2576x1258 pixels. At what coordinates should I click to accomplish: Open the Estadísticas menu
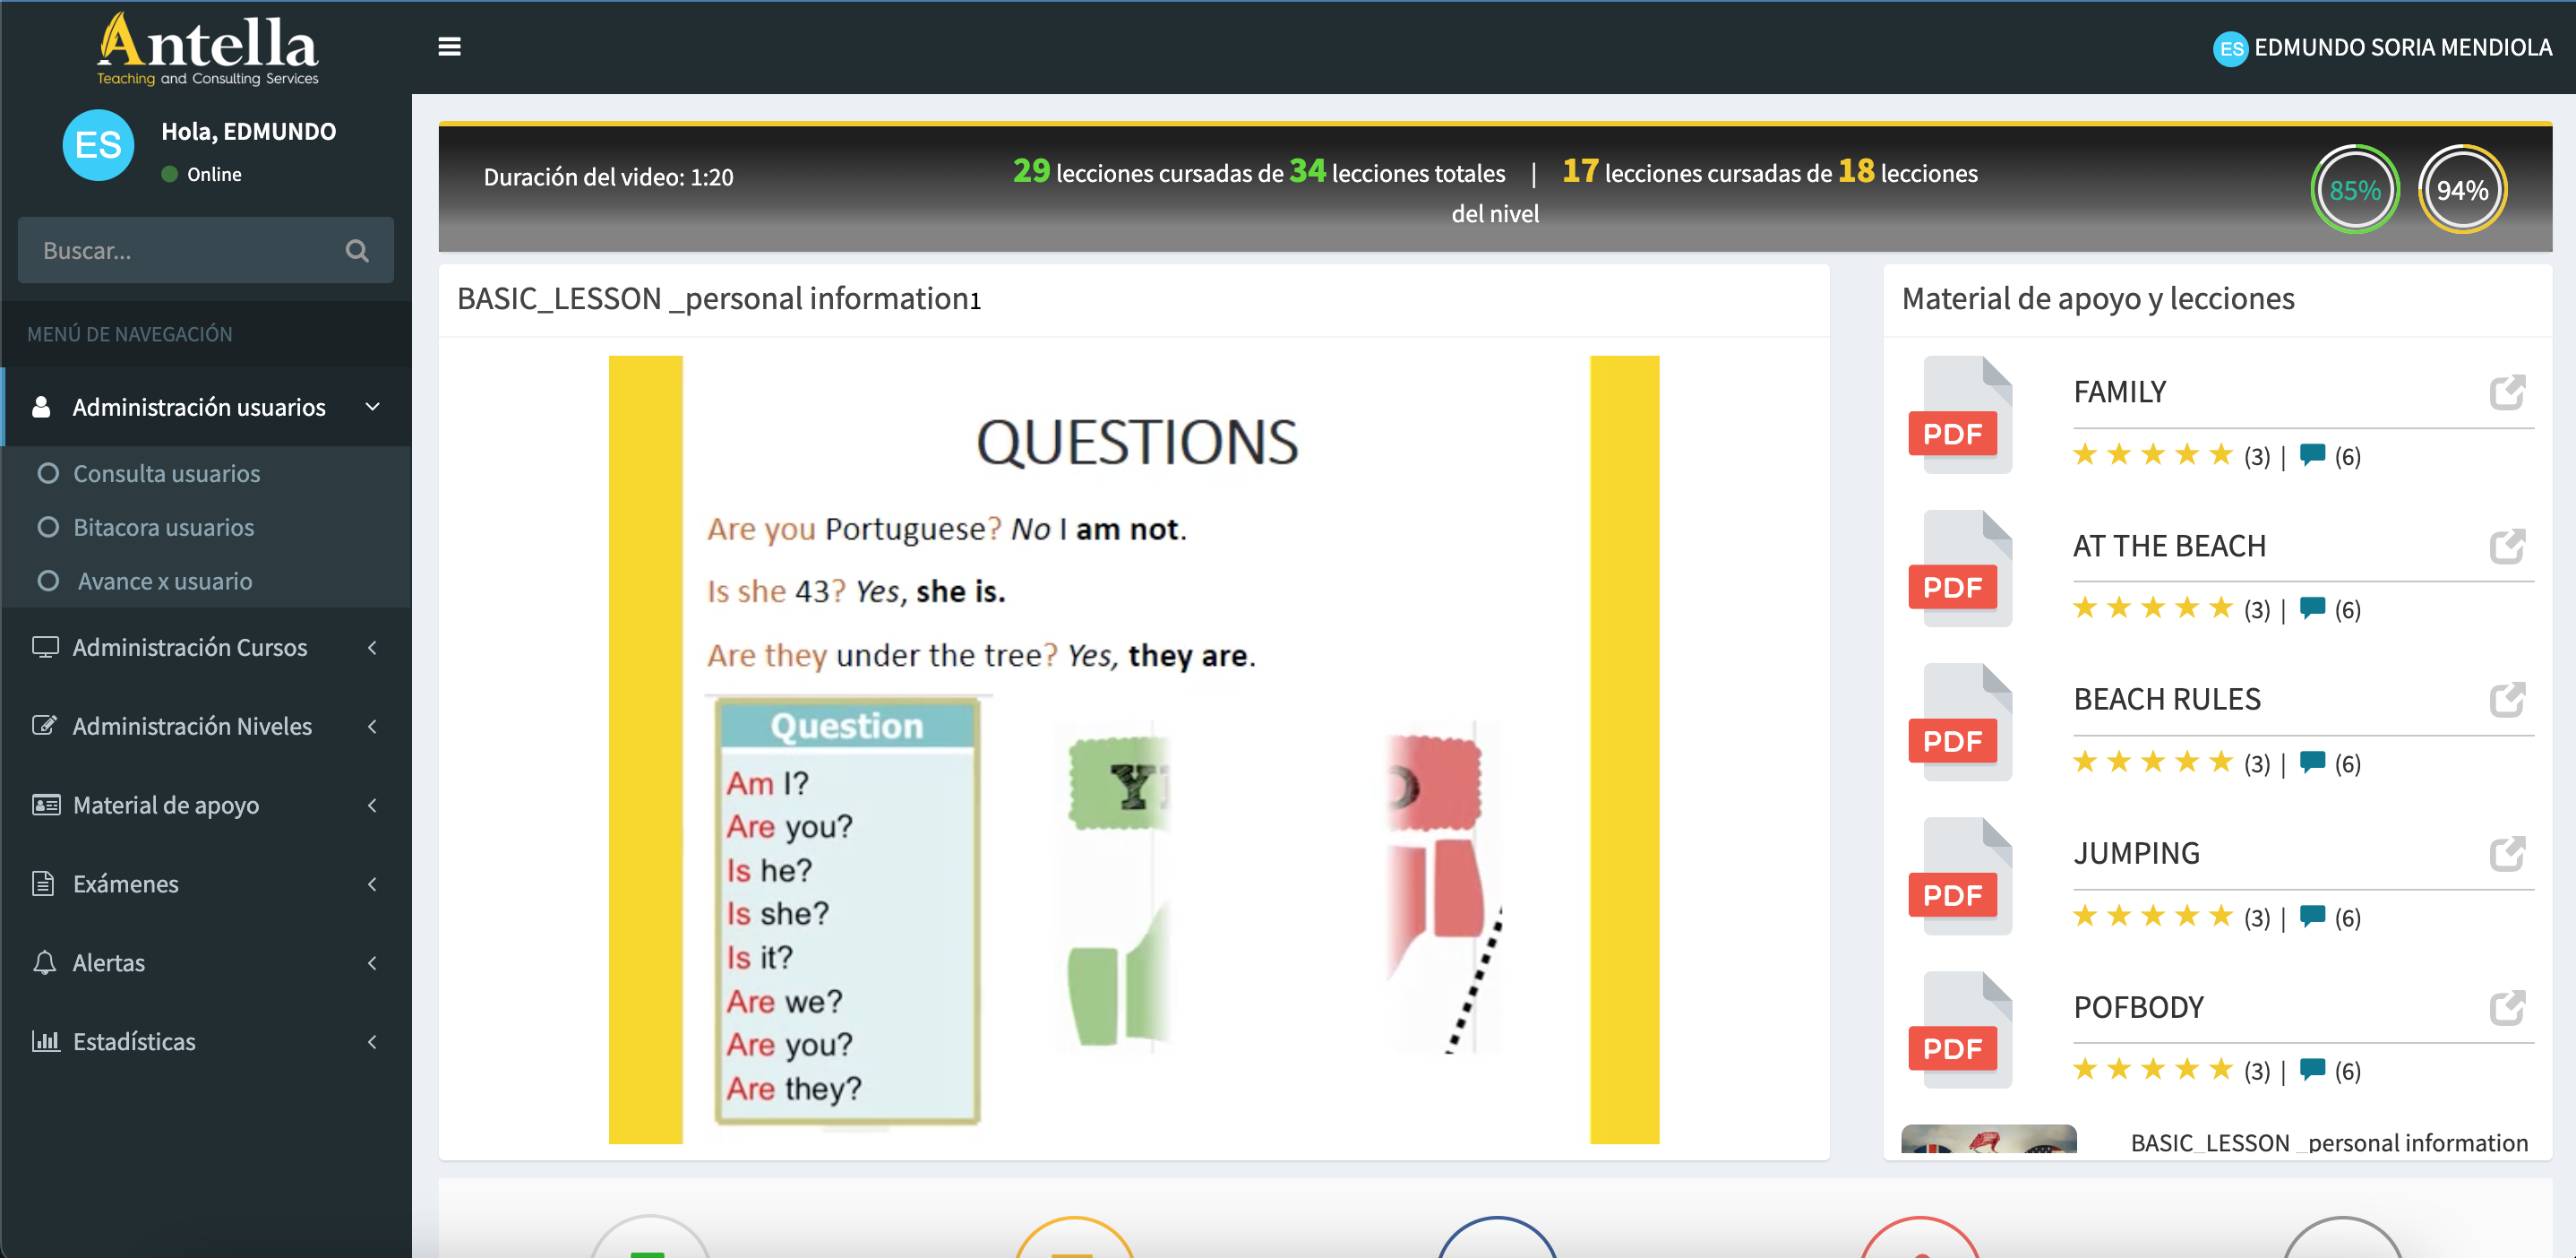point(206,1042)
